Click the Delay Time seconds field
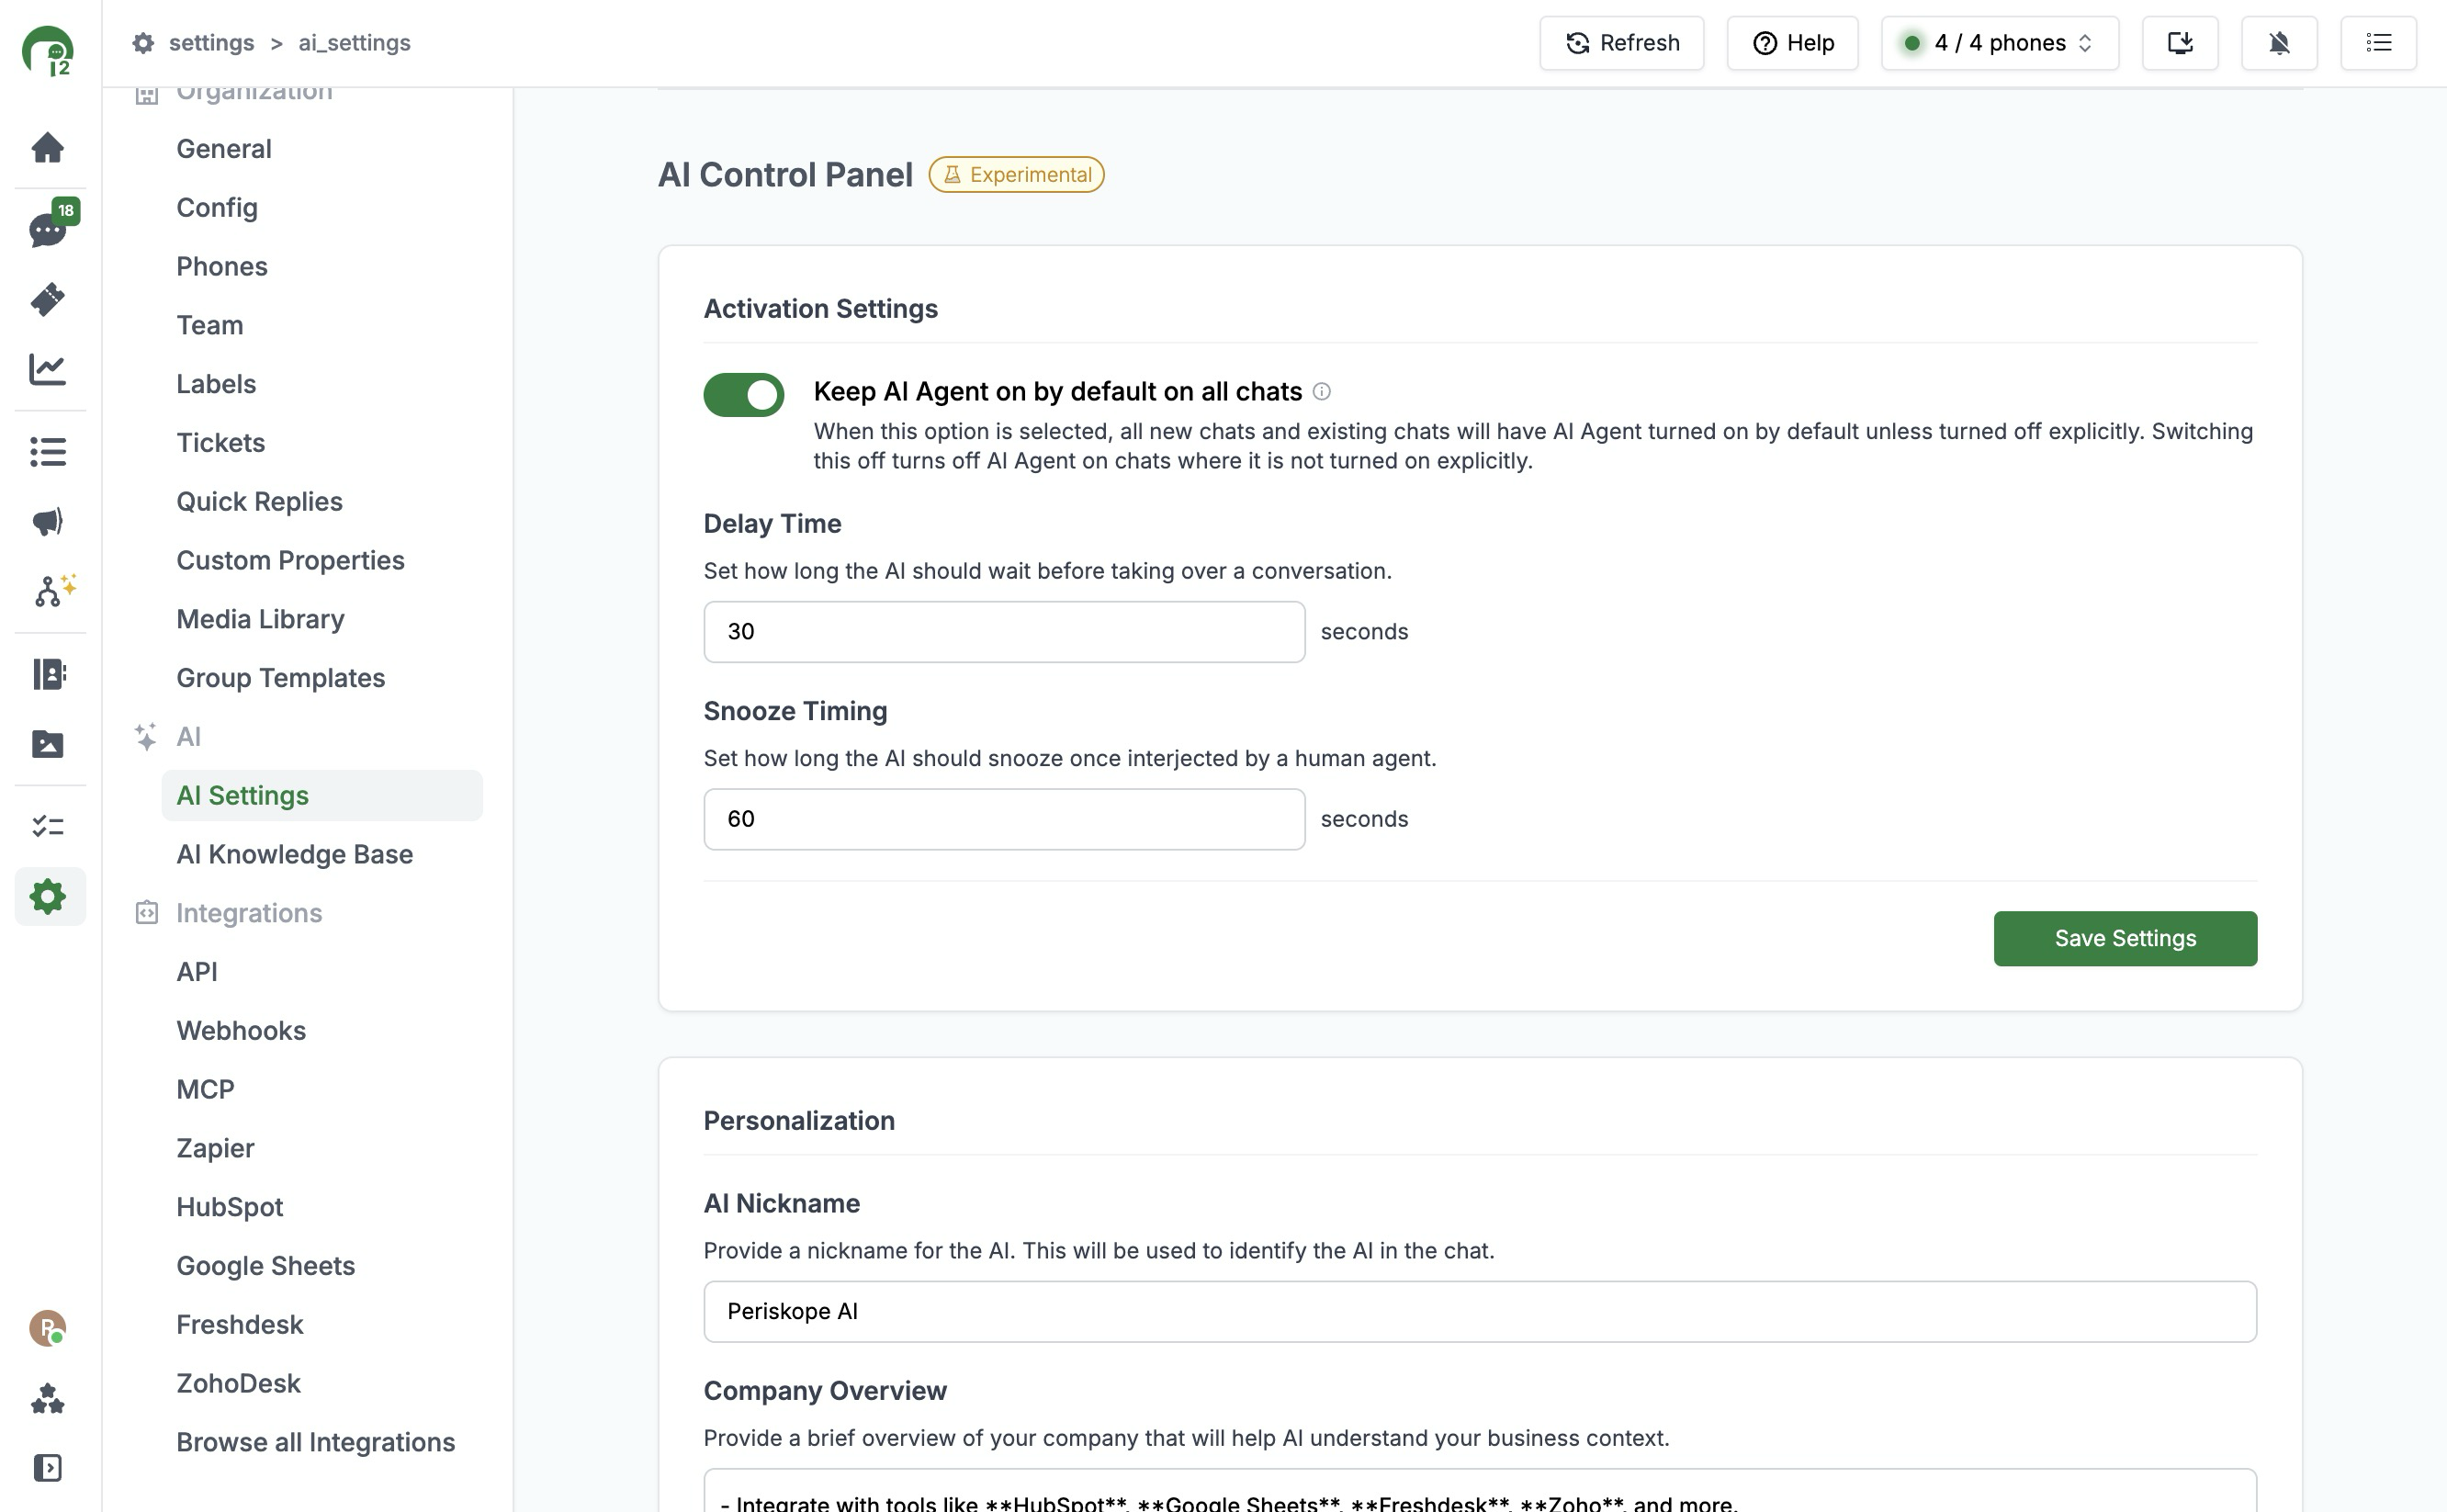The image size is (2447, 1512). tap(1004, 632)
